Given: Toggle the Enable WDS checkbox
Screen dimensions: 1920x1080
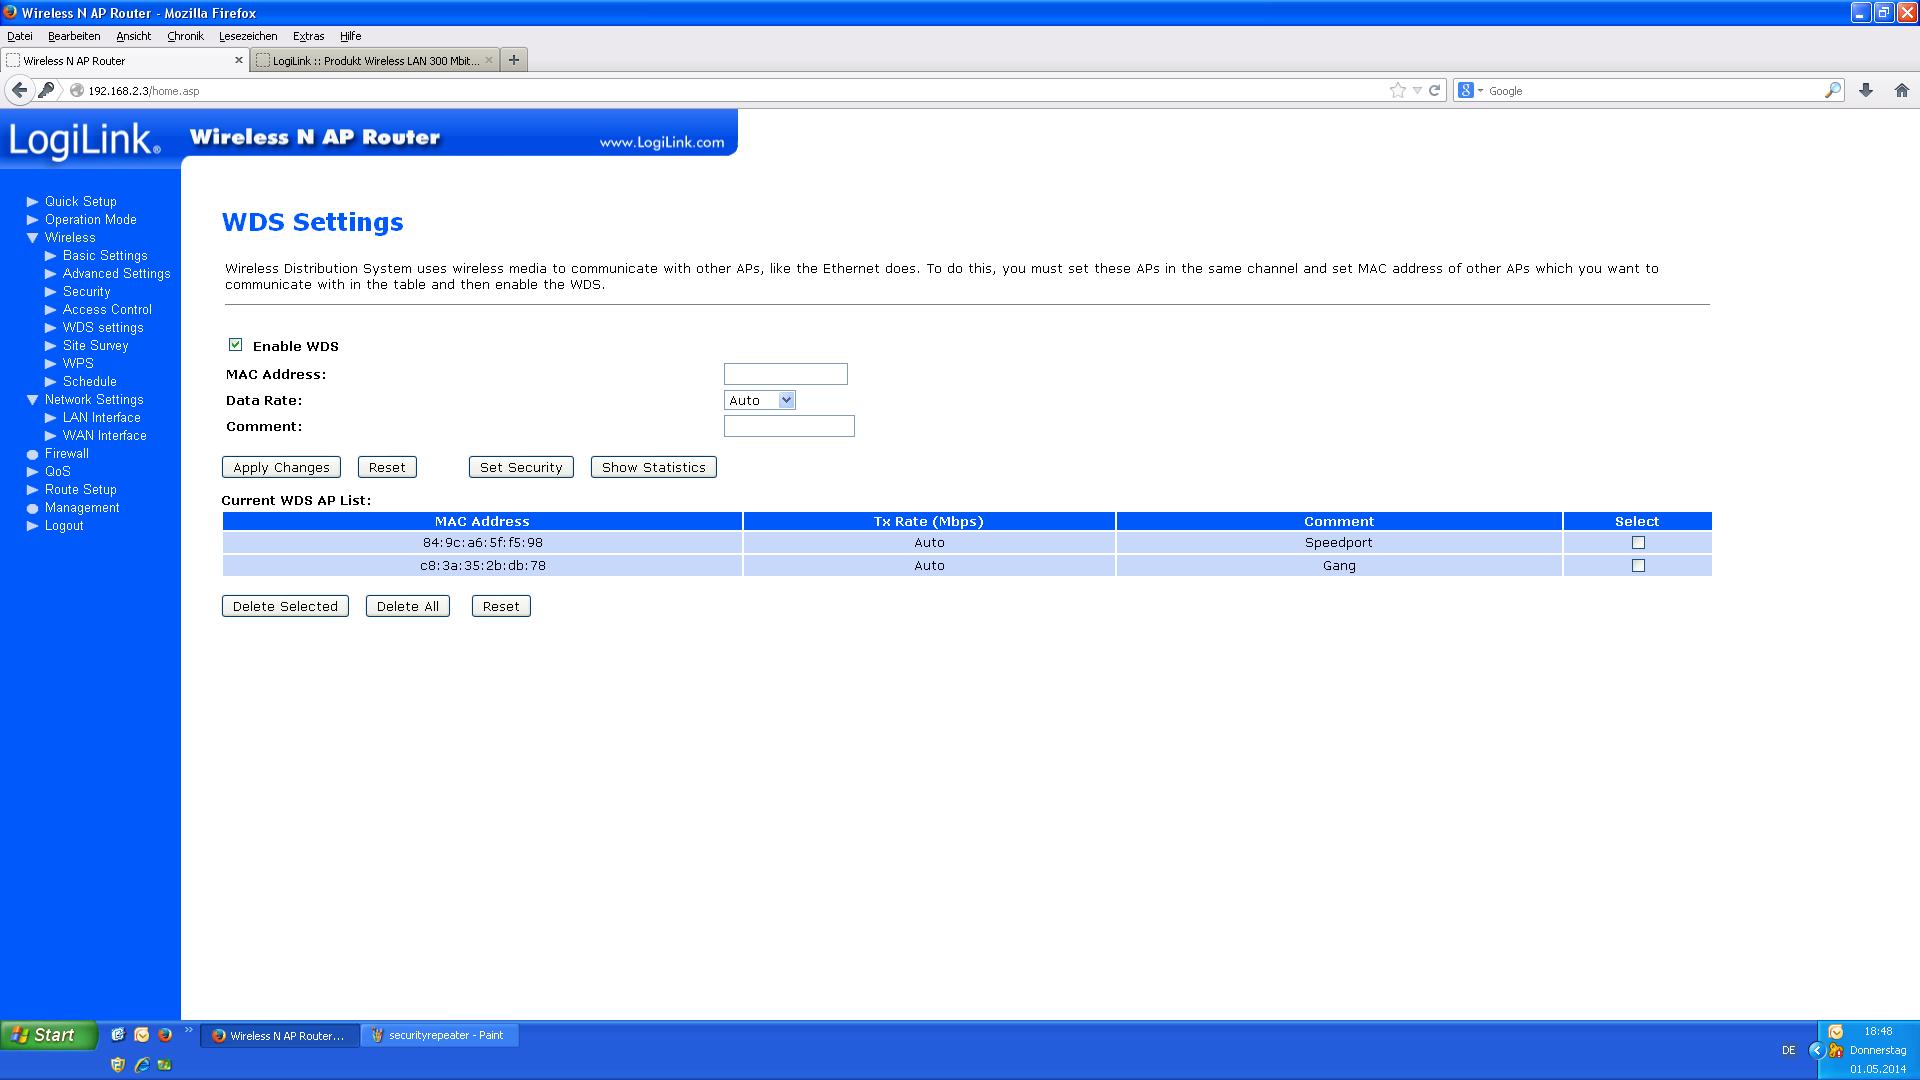Looking at the screenshot, I should pos(235,345).
